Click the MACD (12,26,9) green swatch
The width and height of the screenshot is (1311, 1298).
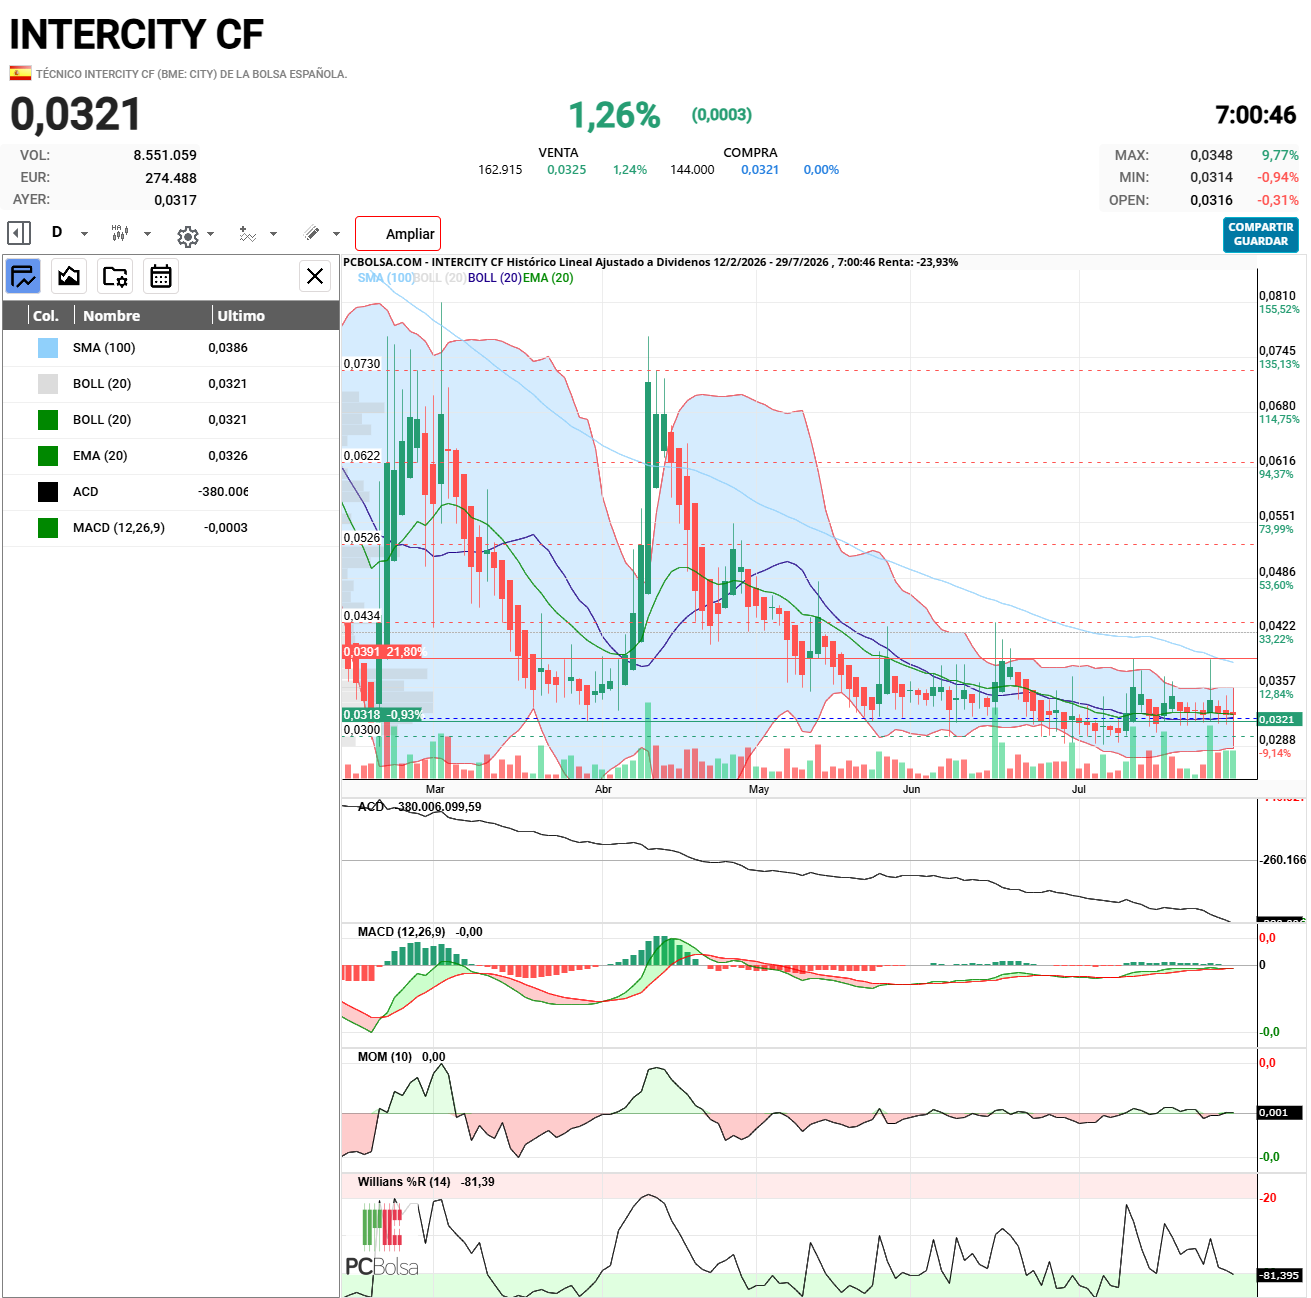click(x=48, y=528)
